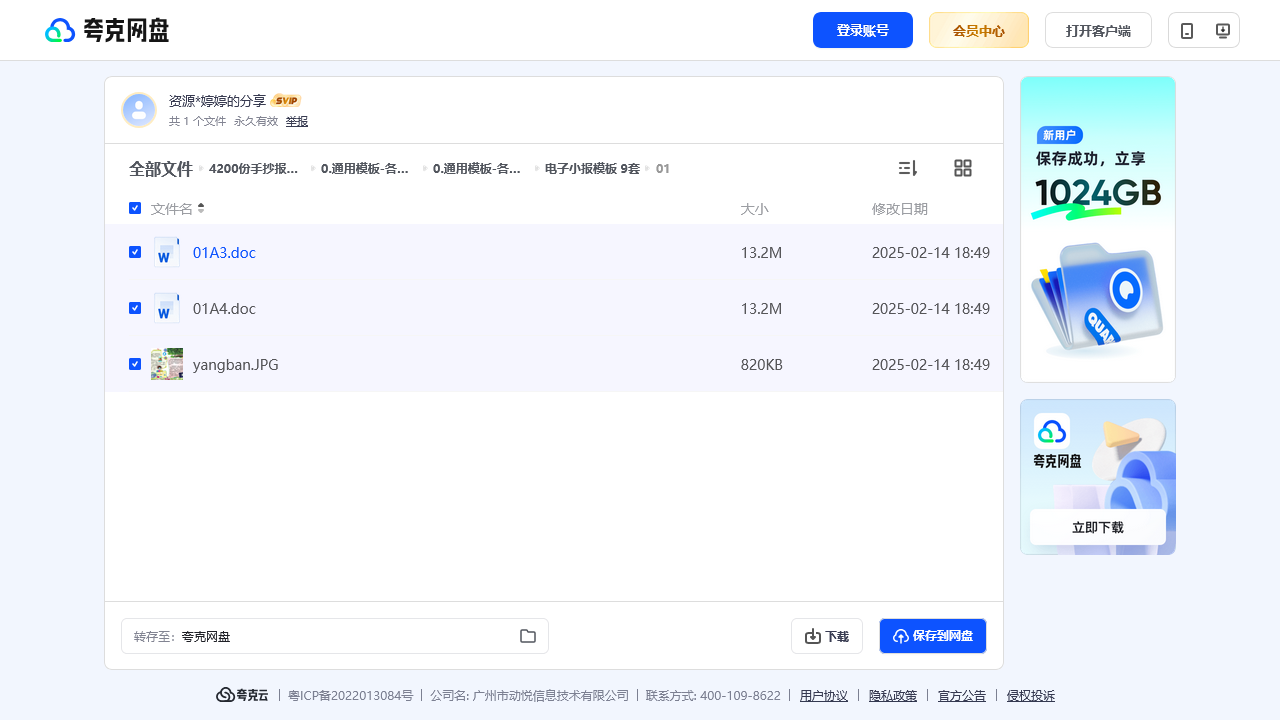Click the sharer's avatar icon
The height and width of the screenshot is (720, 1280).
click(139, 110)
